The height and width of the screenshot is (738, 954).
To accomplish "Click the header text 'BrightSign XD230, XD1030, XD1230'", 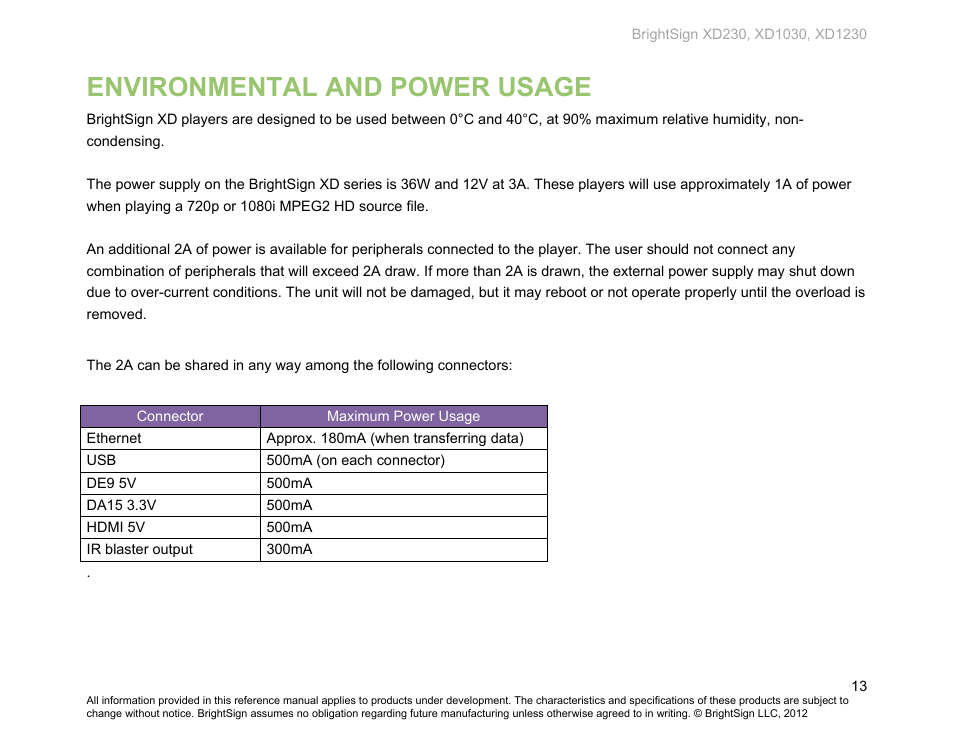I will (x=749, y=35).
